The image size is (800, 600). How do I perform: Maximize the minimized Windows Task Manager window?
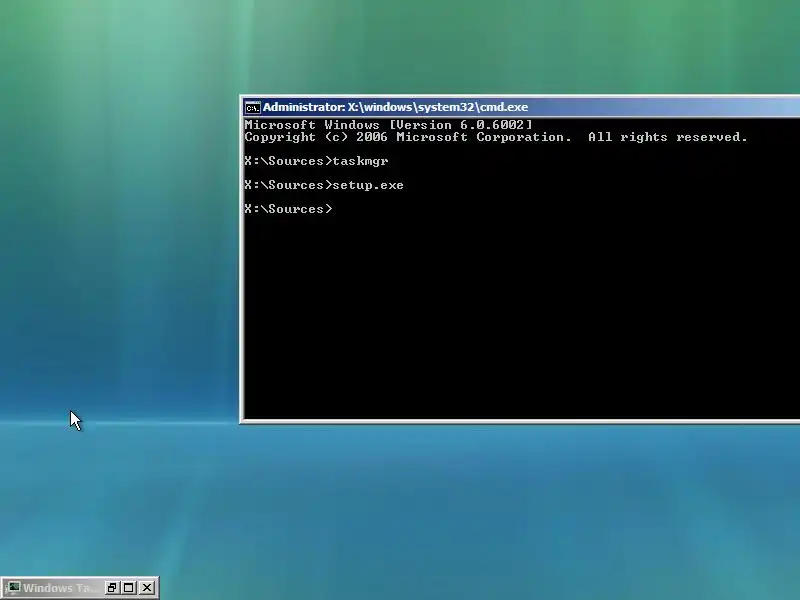[129, 588]
